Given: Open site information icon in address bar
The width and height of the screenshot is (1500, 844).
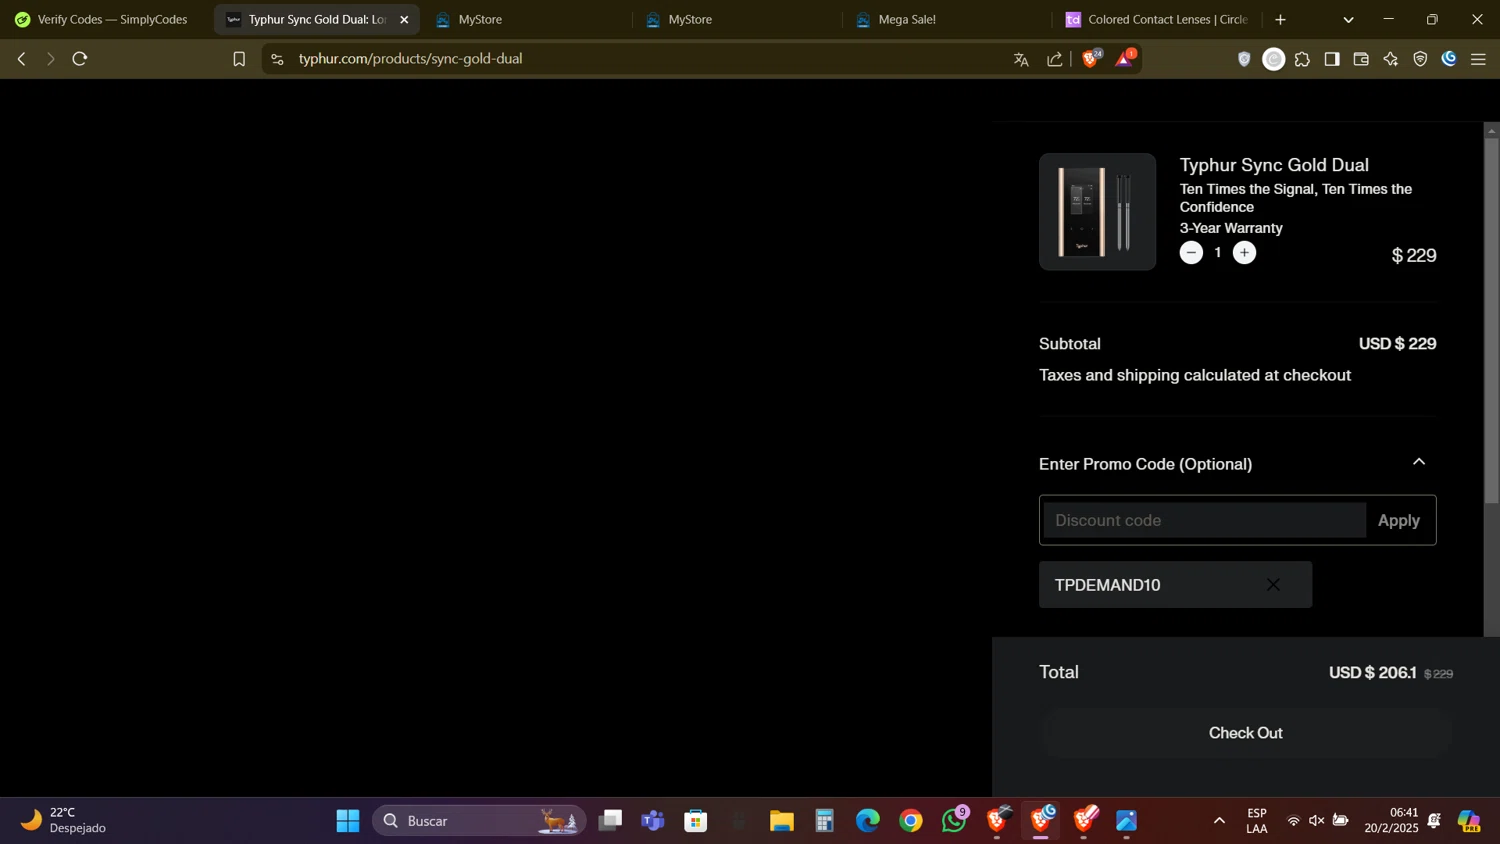Looking at the screenshot, I should (277, 59).
